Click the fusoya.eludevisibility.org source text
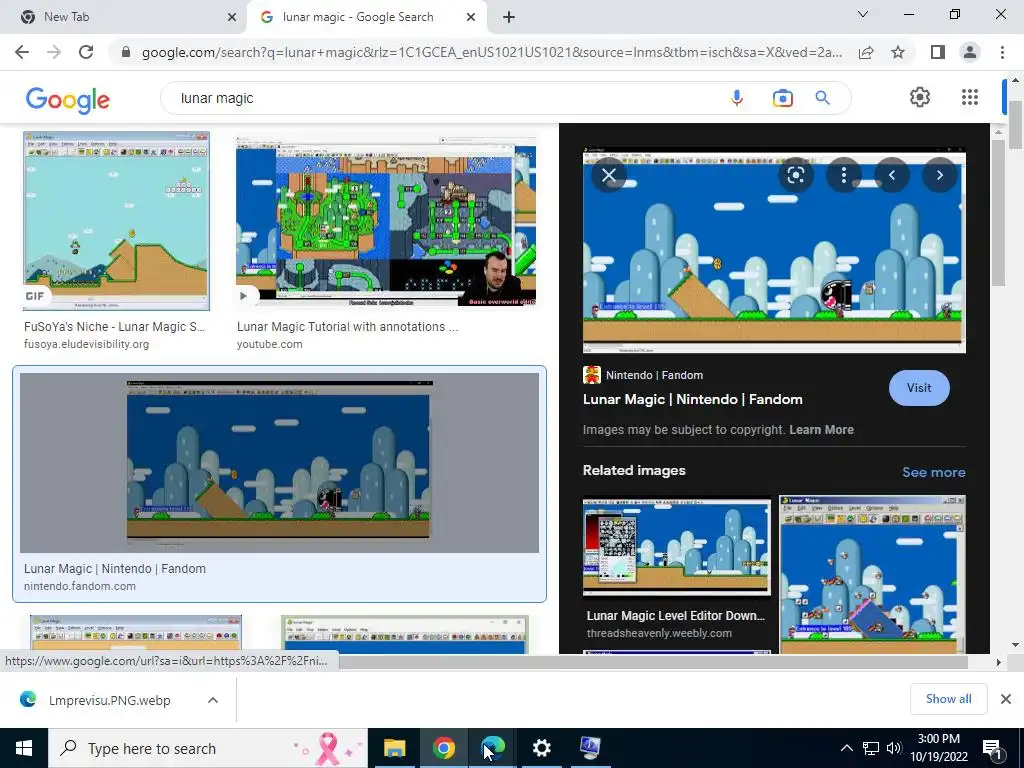 coord(86,344)
